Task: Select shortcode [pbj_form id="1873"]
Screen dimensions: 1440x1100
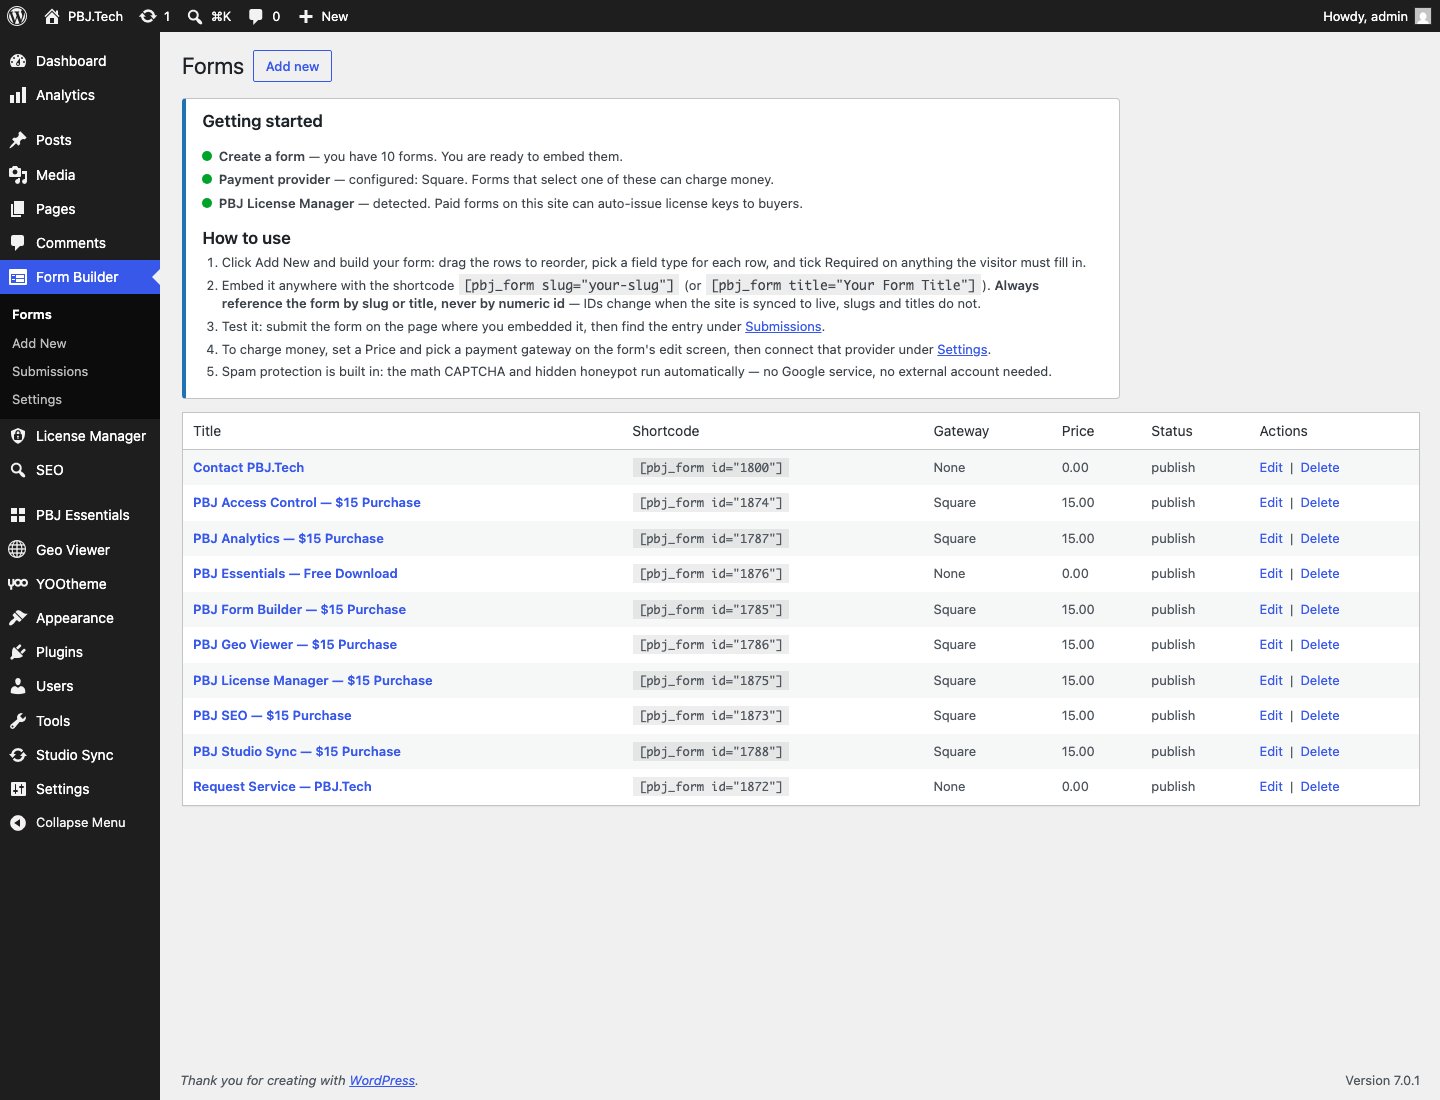Action: pyautogui.click(x=711, y=715)
